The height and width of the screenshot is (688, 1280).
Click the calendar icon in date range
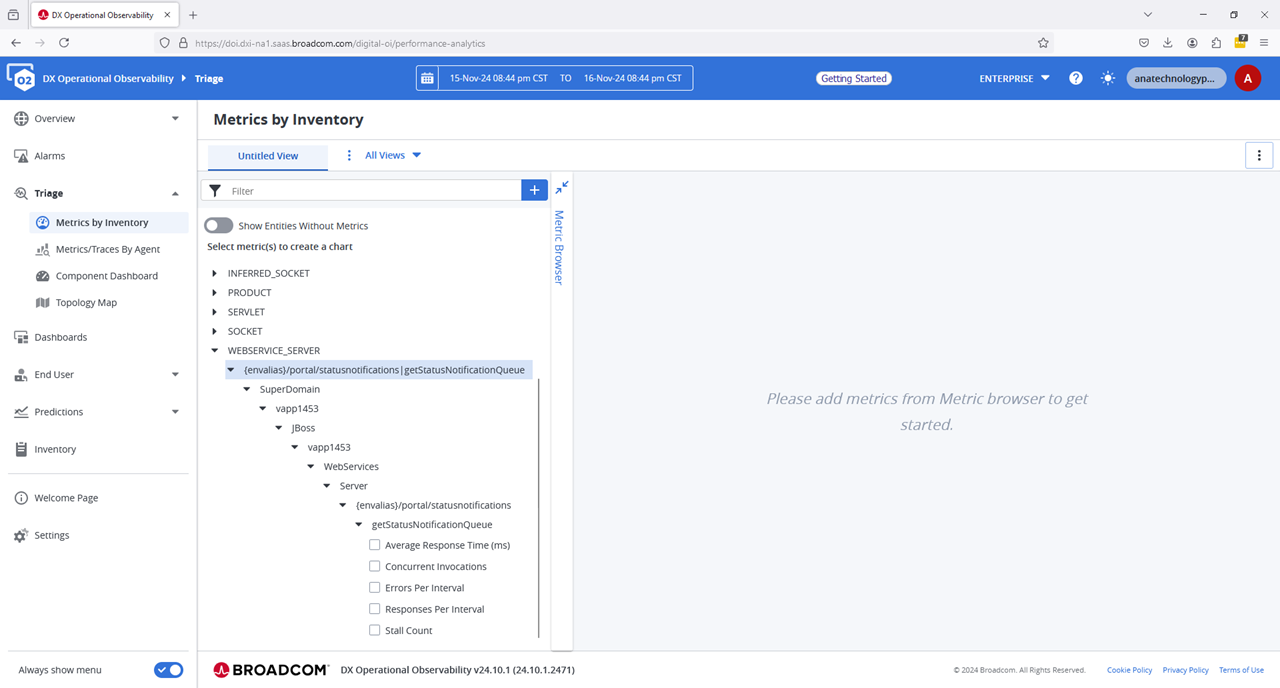tap(428, 78)
